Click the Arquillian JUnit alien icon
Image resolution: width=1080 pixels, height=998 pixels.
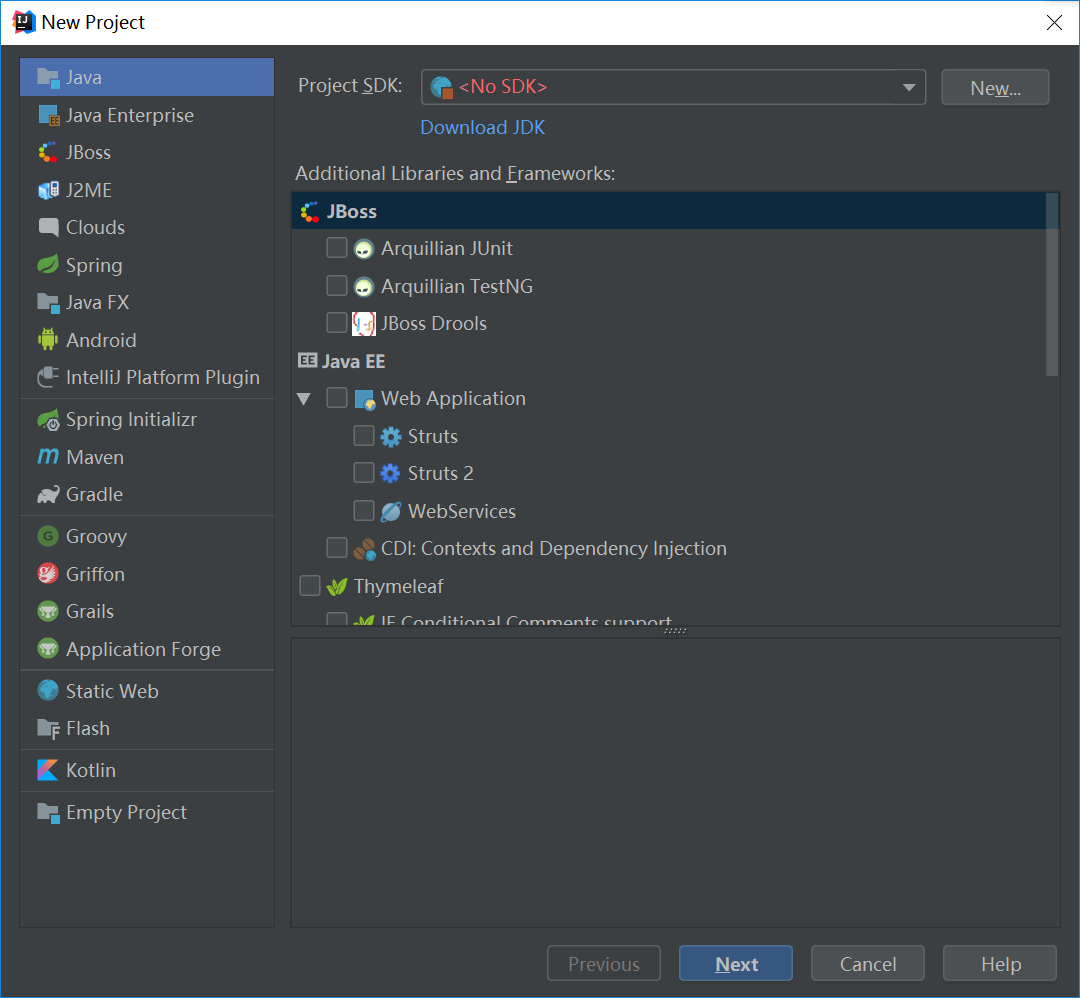[364, 249]
